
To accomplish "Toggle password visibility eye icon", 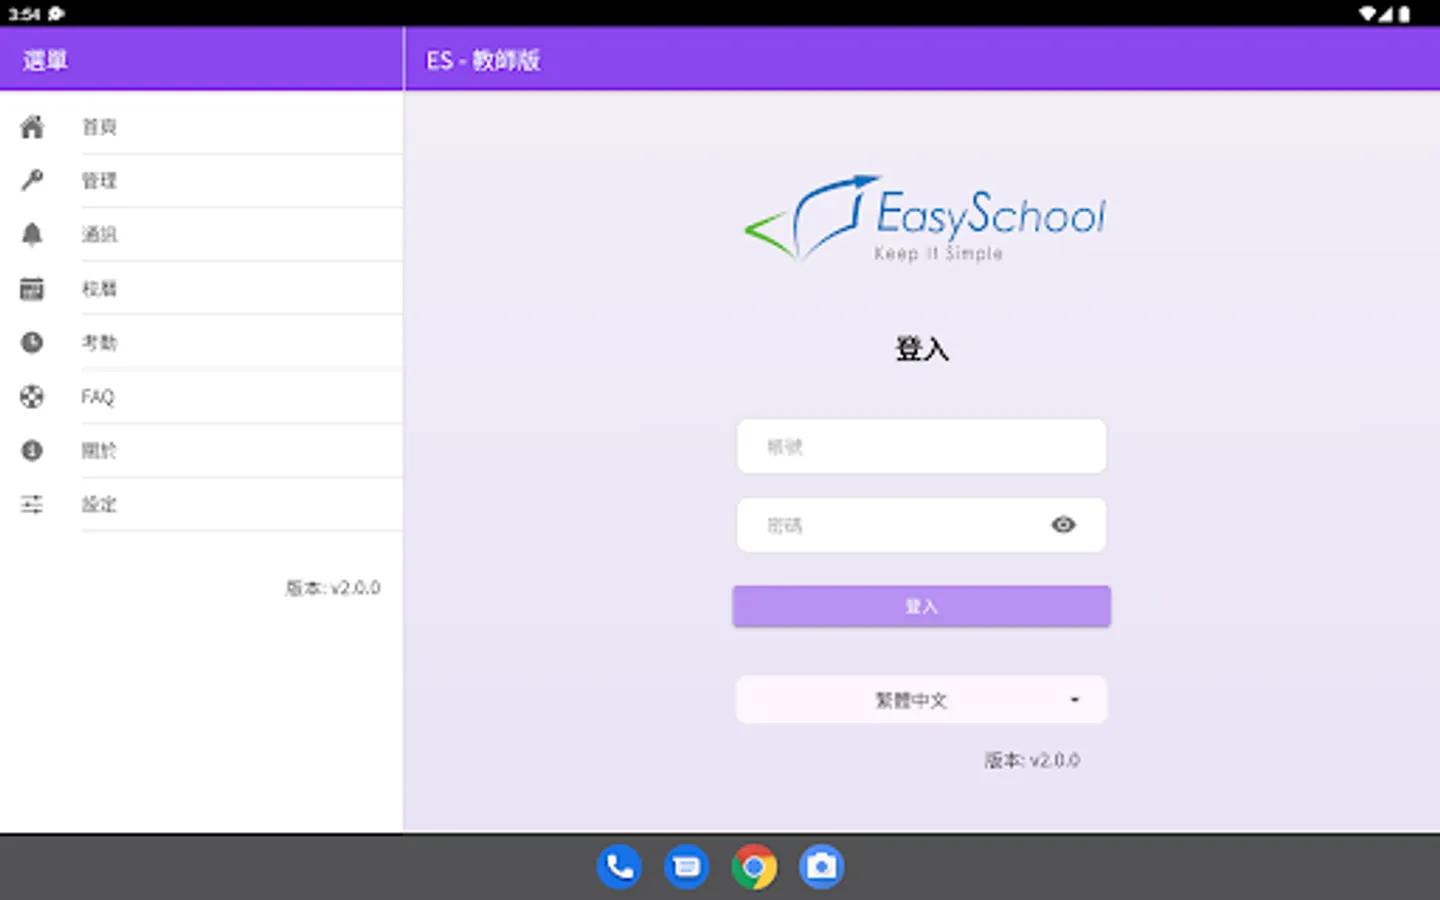I will click(x=1064, y=525).
